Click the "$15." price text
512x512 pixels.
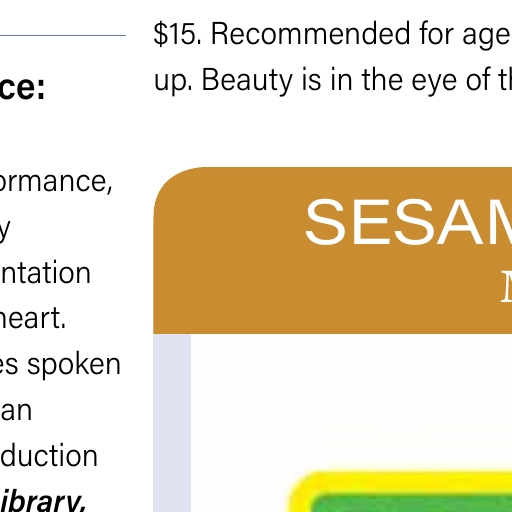(x=177, y=33)
